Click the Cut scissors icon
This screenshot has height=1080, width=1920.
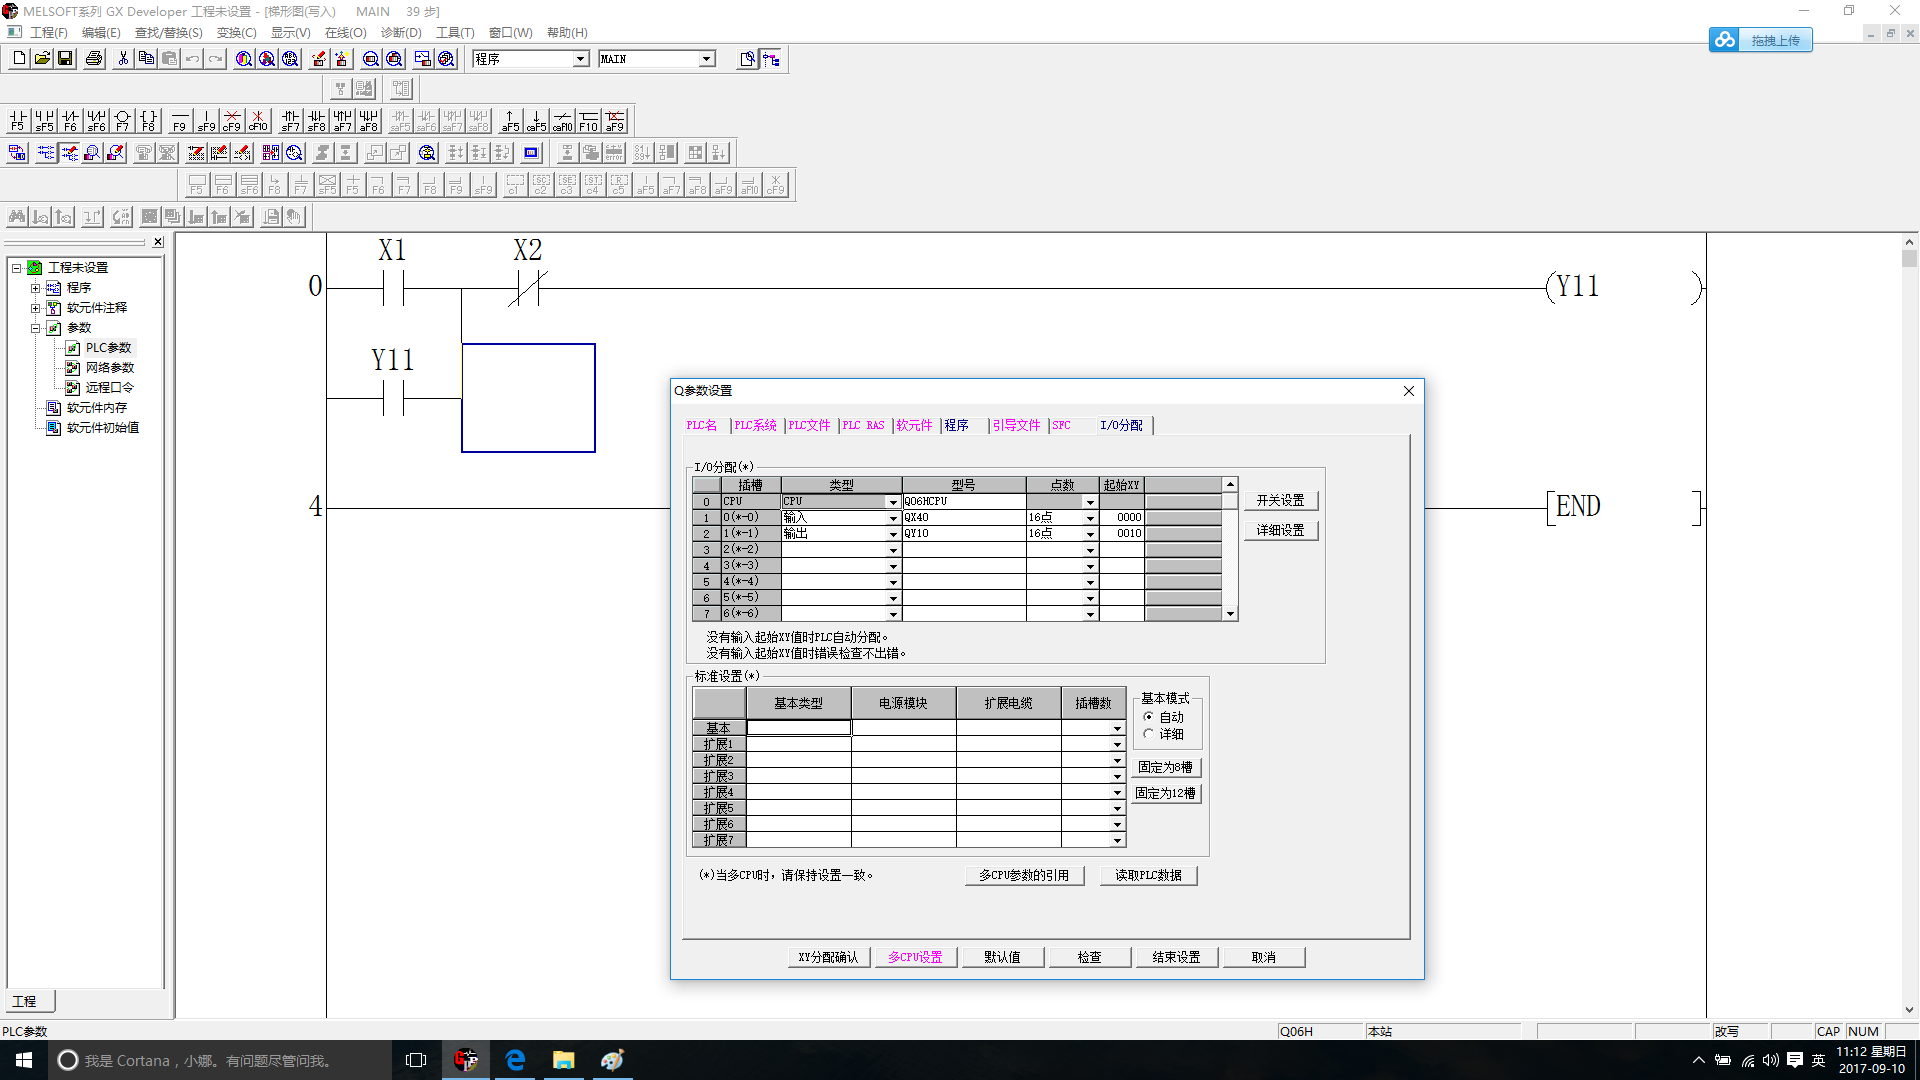point(123,59)
